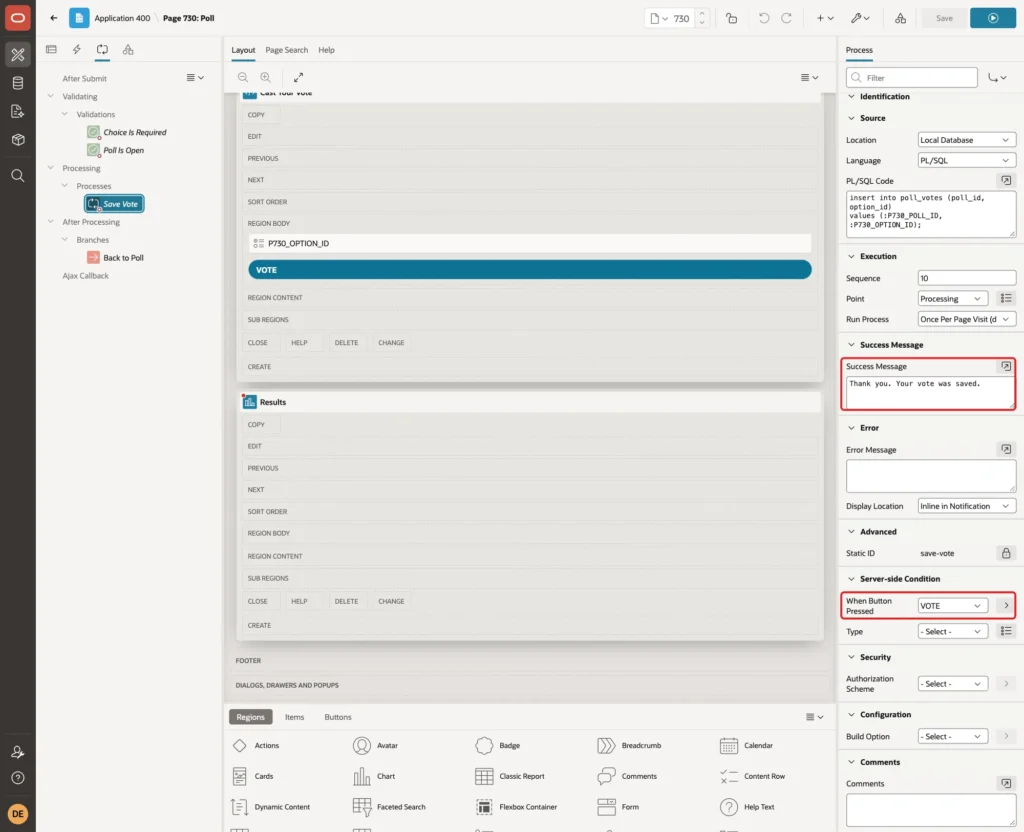1024x832 pixels.
Task: Switch to Dynamic Actions lightning tab
Action: click(x=76, y=50)
